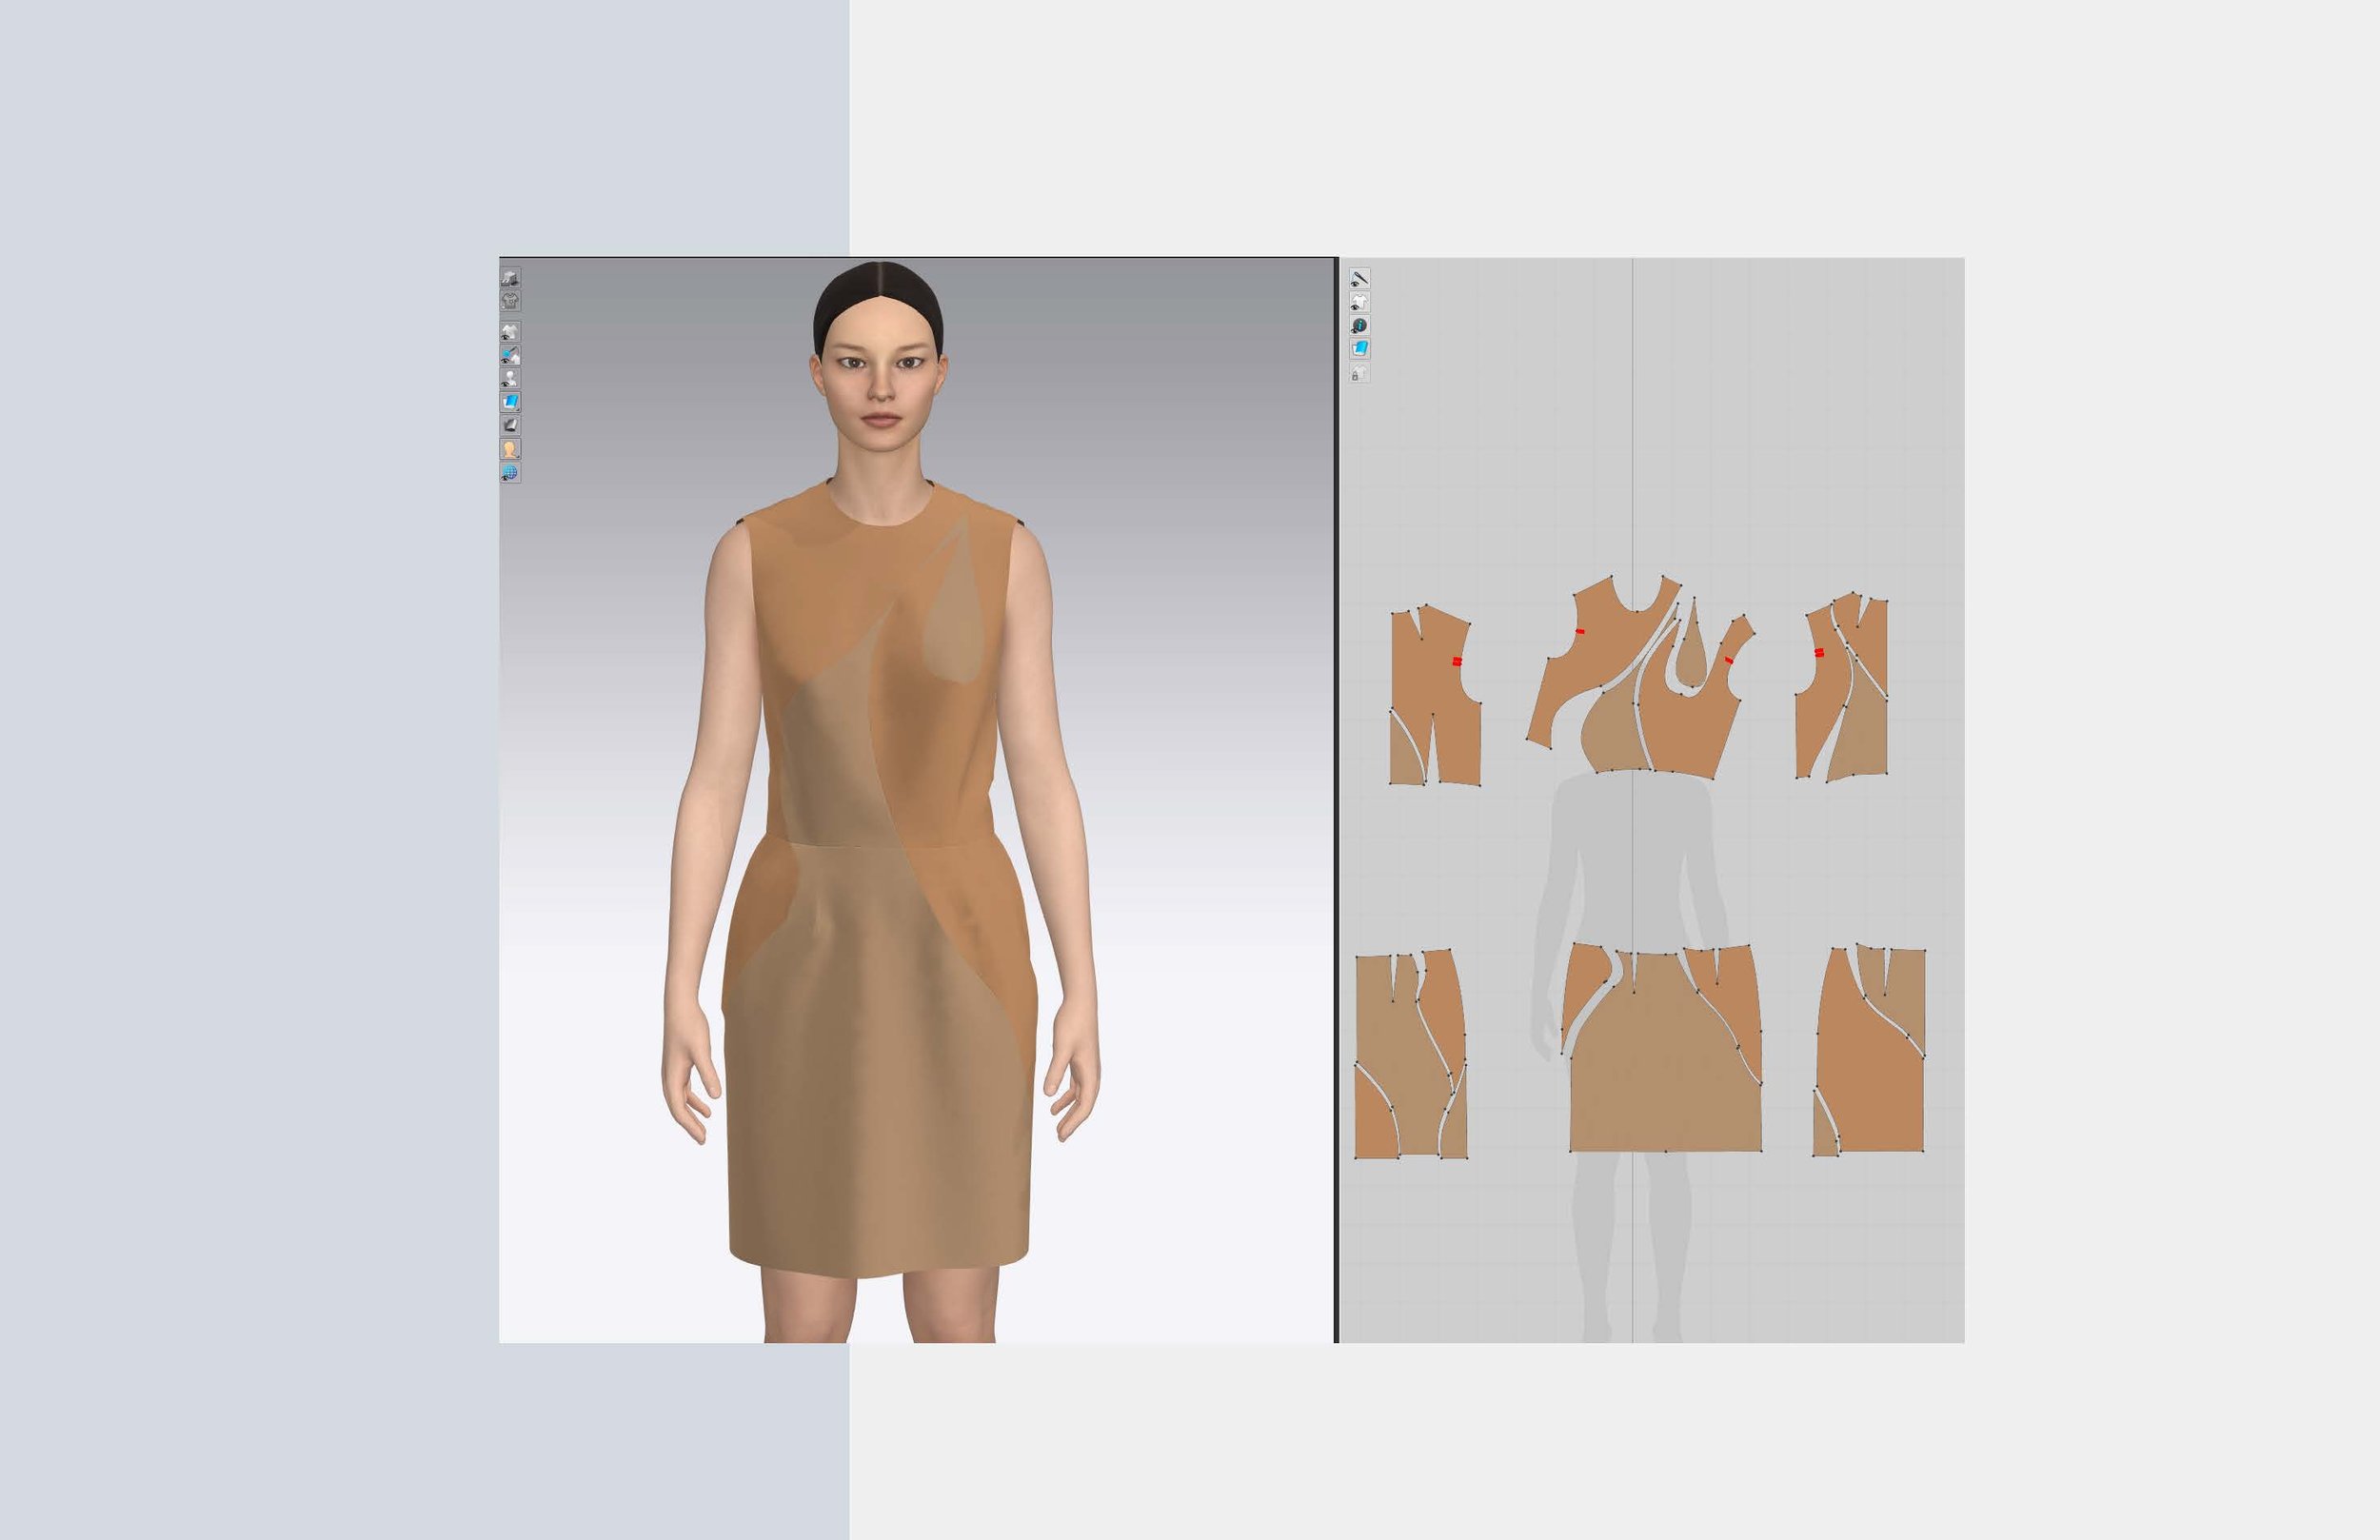Open the garment fit map icon
The height and width of the screenshot is (1540, 2380).
[510, 300]
